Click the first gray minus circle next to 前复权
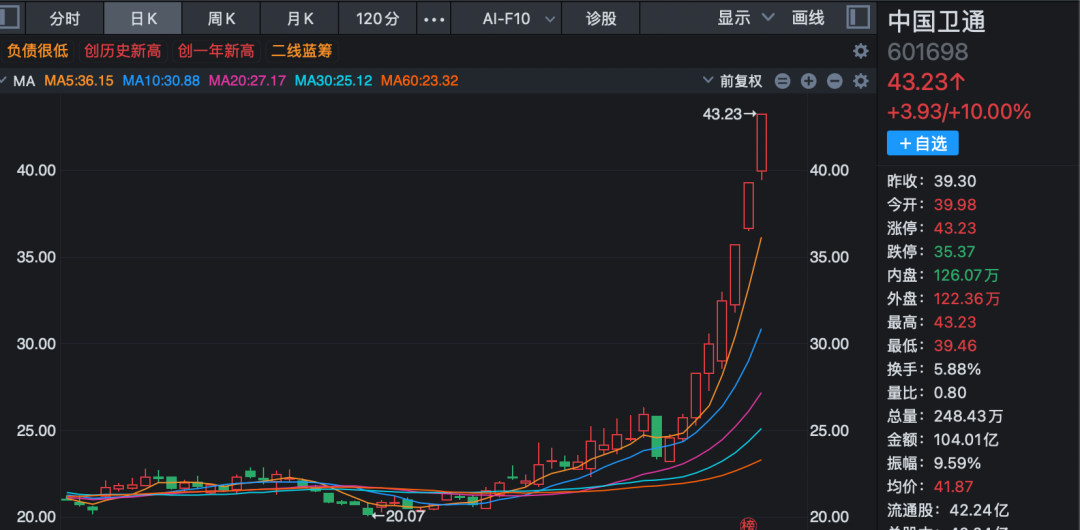The height and width of the screenshot is (530, 1080). [782, 81]
